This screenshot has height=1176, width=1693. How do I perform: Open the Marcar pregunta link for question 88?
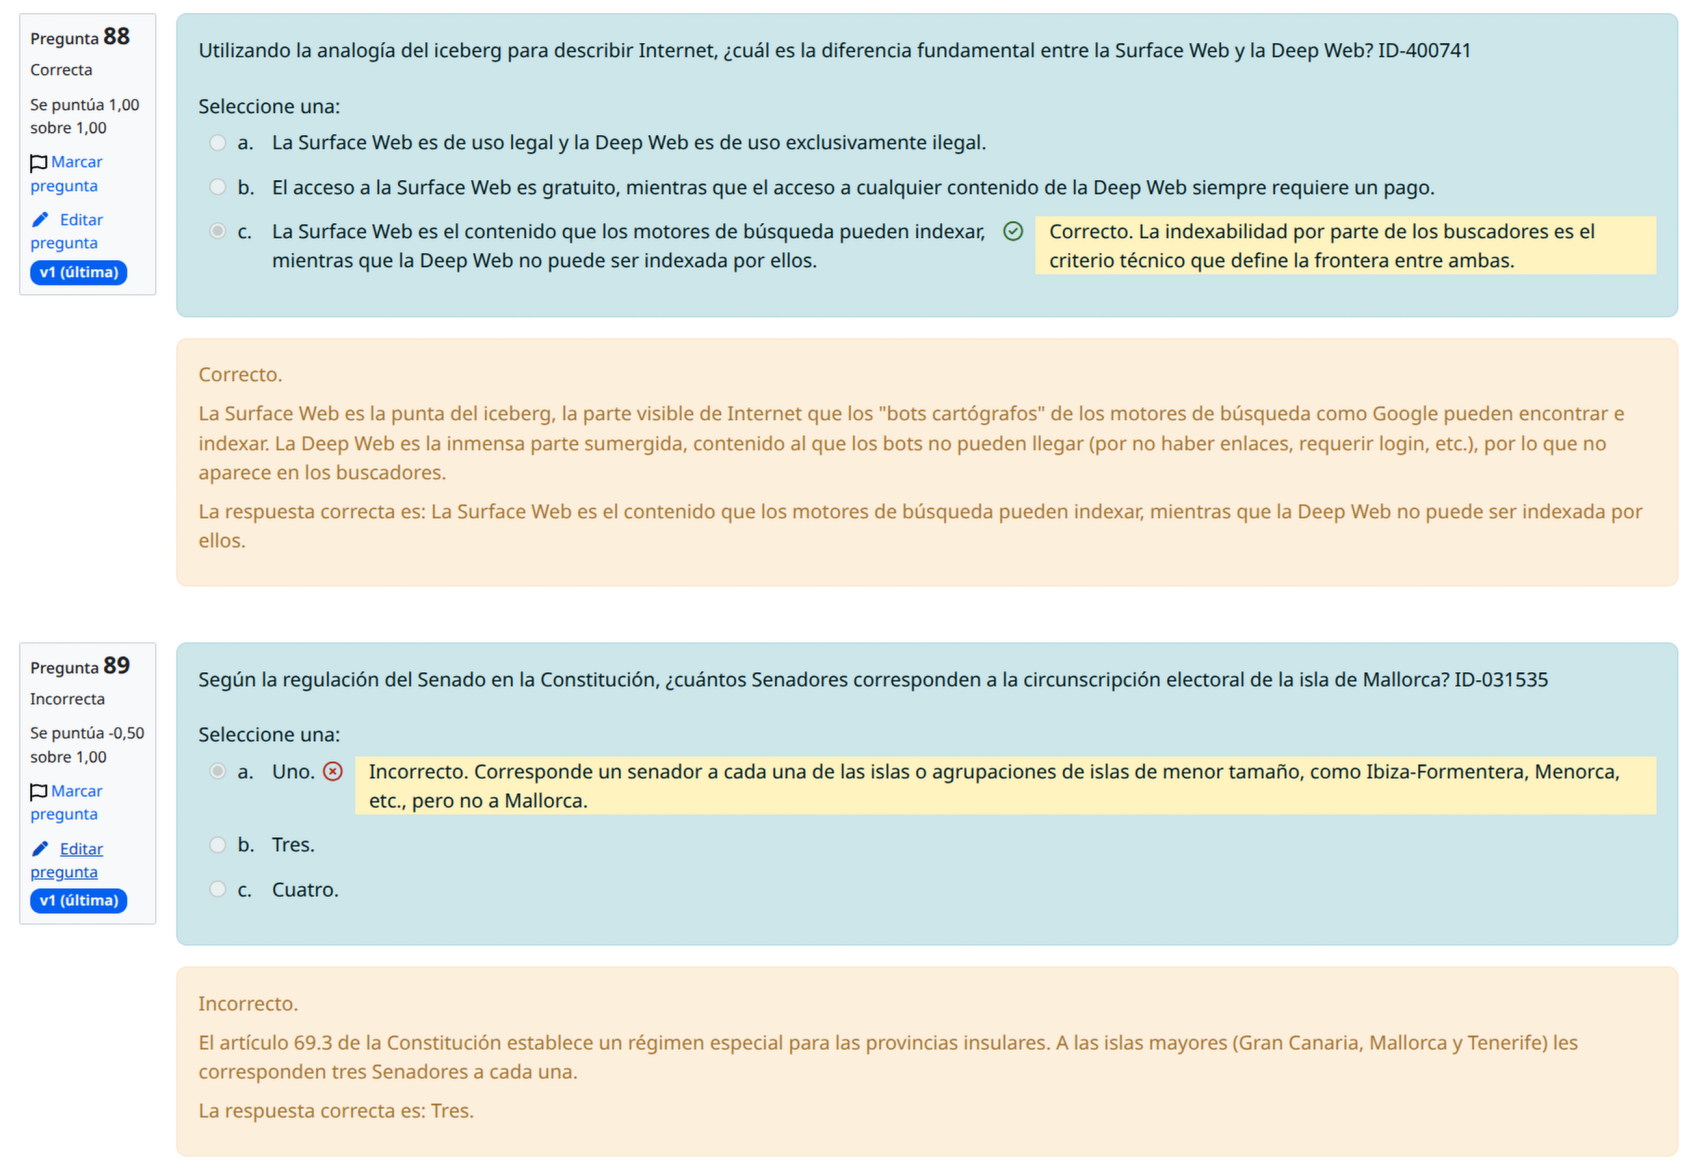[x=76, y=162]
